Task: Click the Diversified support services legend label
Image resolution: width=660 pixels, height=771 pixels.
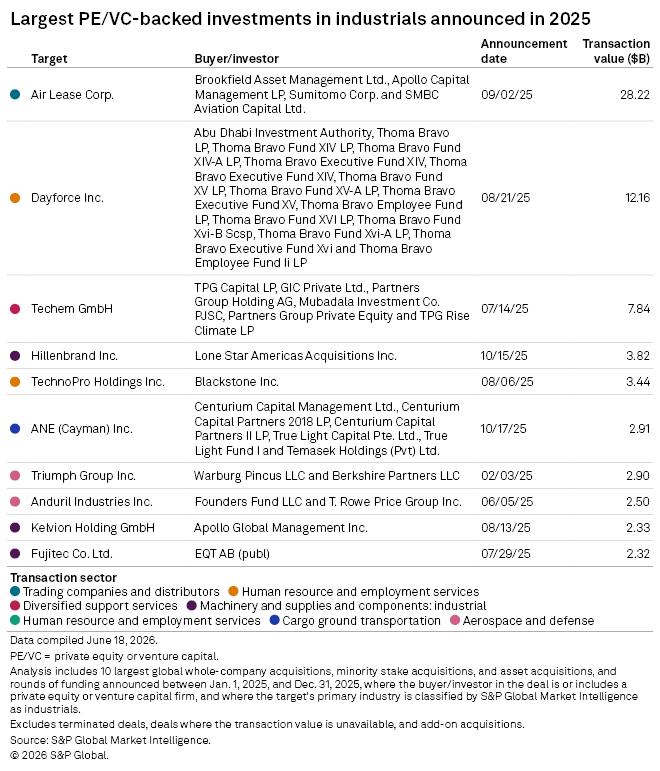Action: point(100,606)
